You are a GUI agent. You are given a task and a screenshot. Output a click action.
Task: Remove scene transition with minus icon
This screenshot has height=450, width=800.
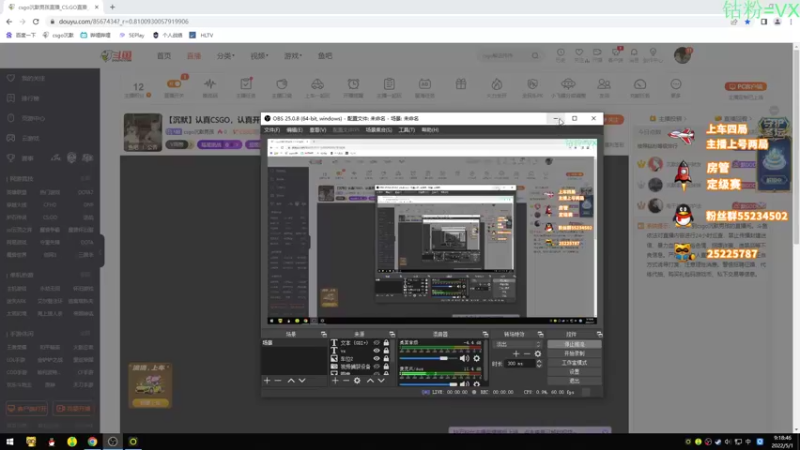[x=527, y=354]
